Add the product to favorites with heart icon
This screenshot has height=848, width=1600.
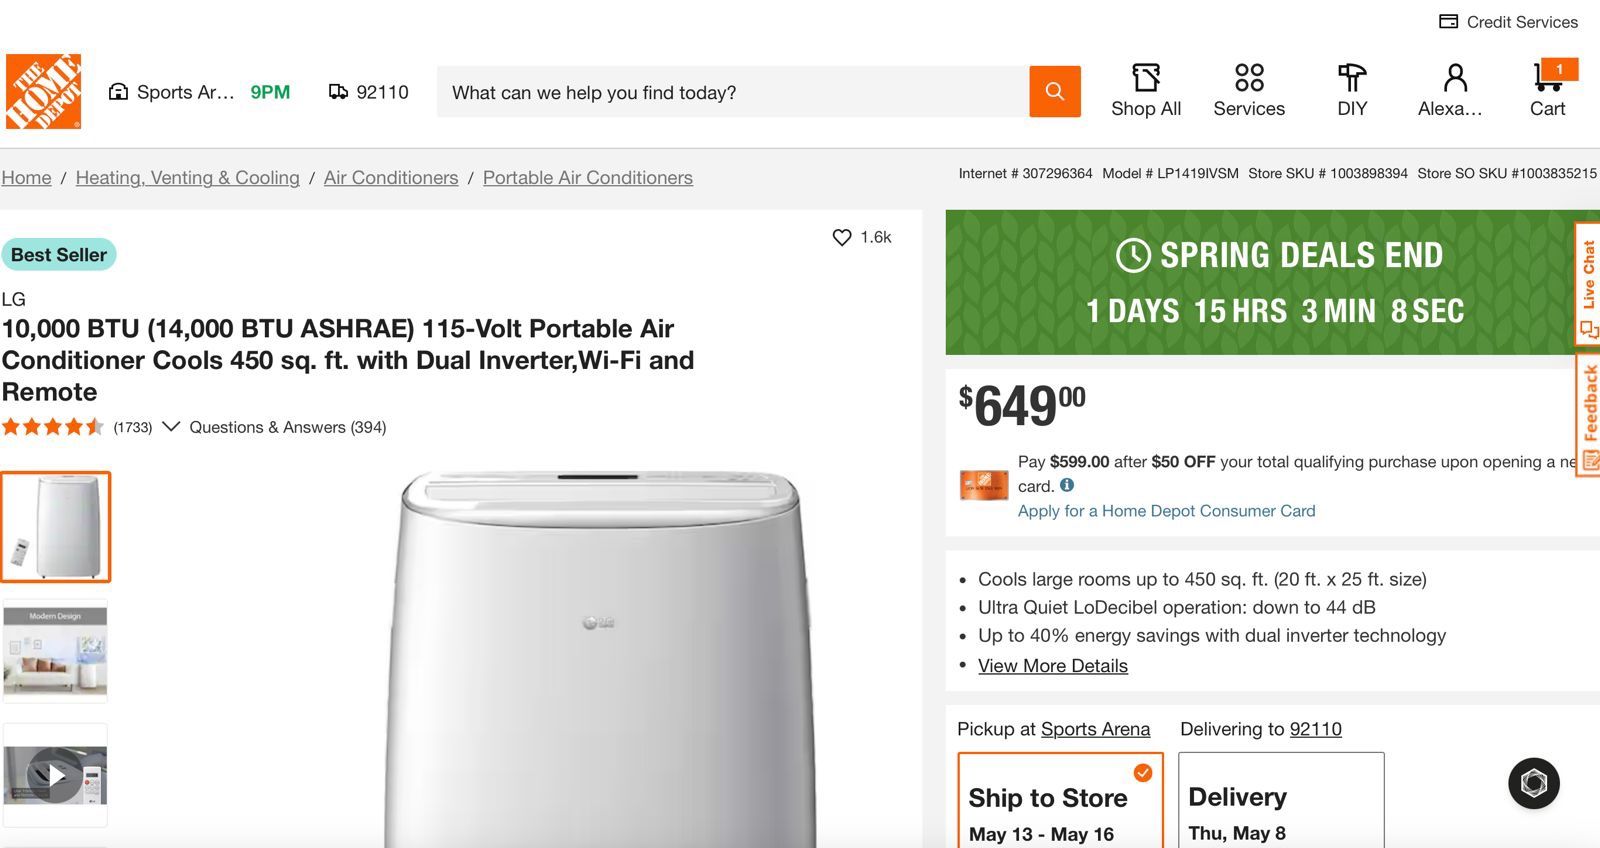click(842, 237)
